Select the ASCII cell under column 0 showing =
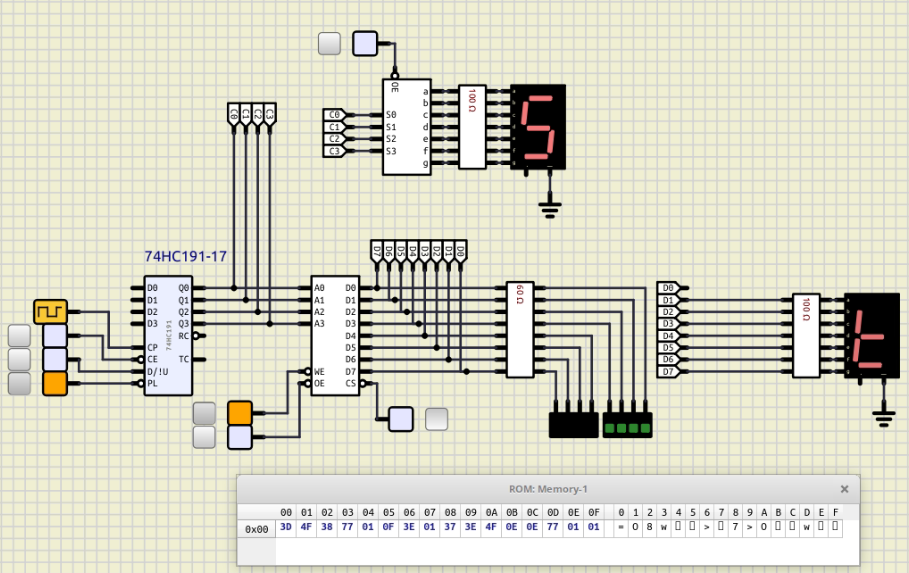The image size is (909, 573). [621, 527]
